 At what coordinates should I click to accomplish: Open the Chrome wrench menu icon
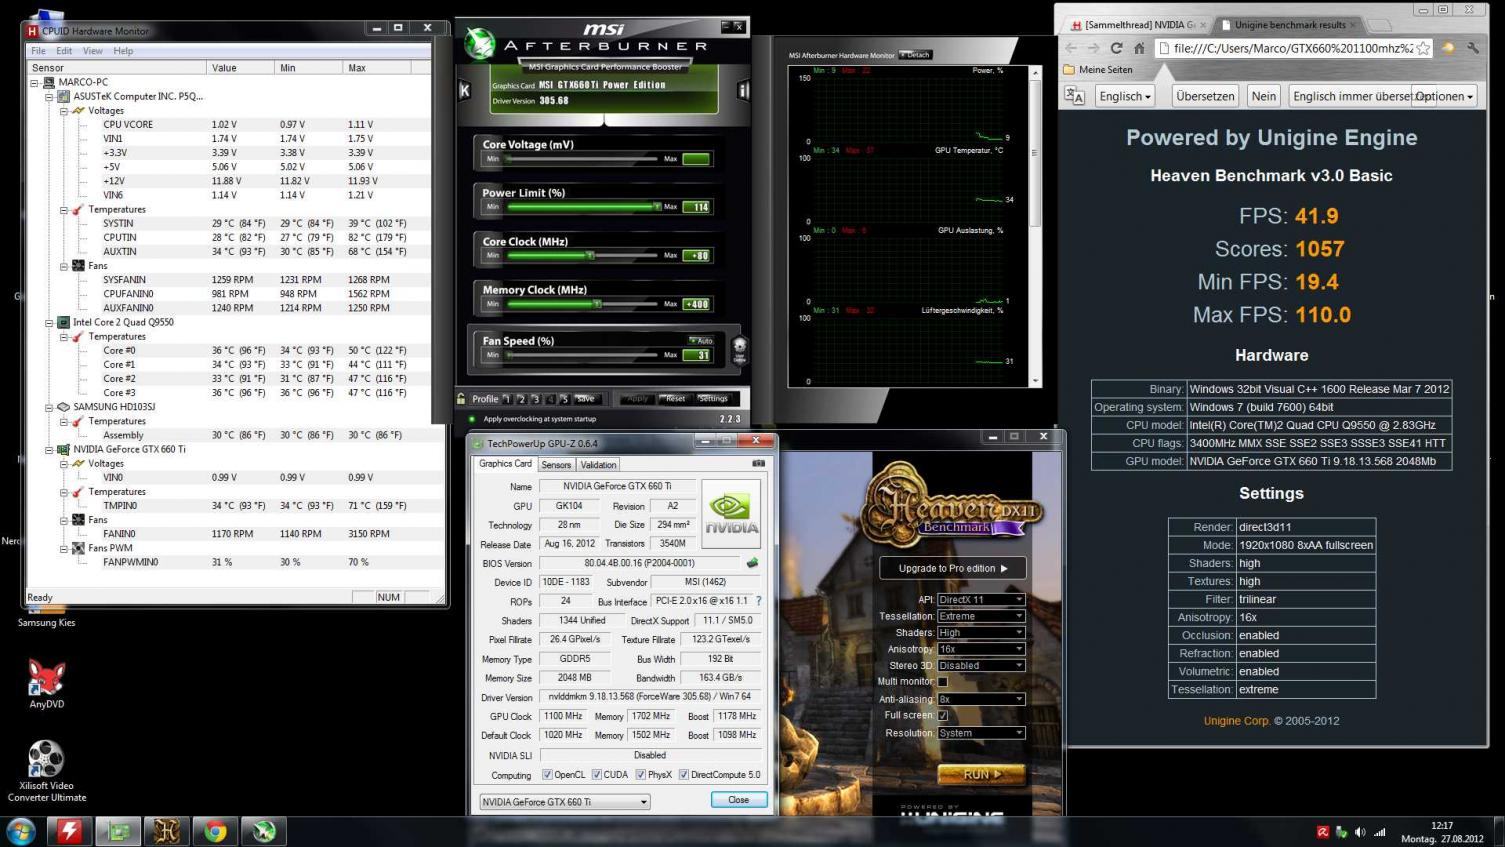(x=1472, y=48)
